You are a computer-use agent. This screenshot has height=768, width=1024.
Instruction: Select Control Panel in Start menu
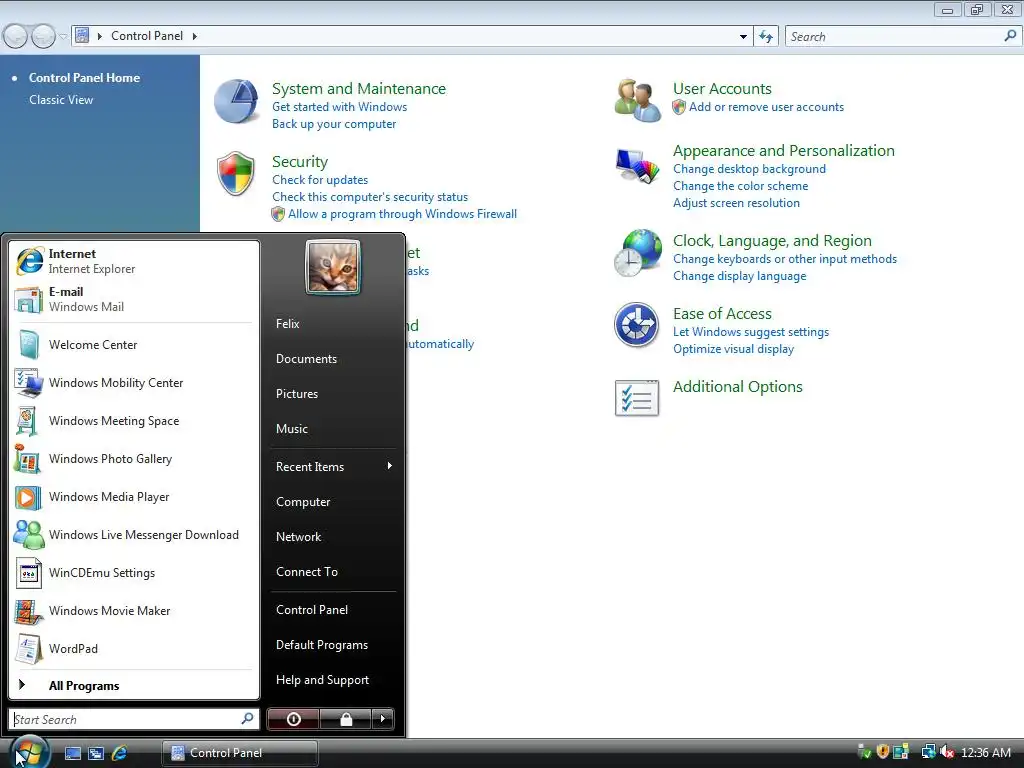(312, 610)
